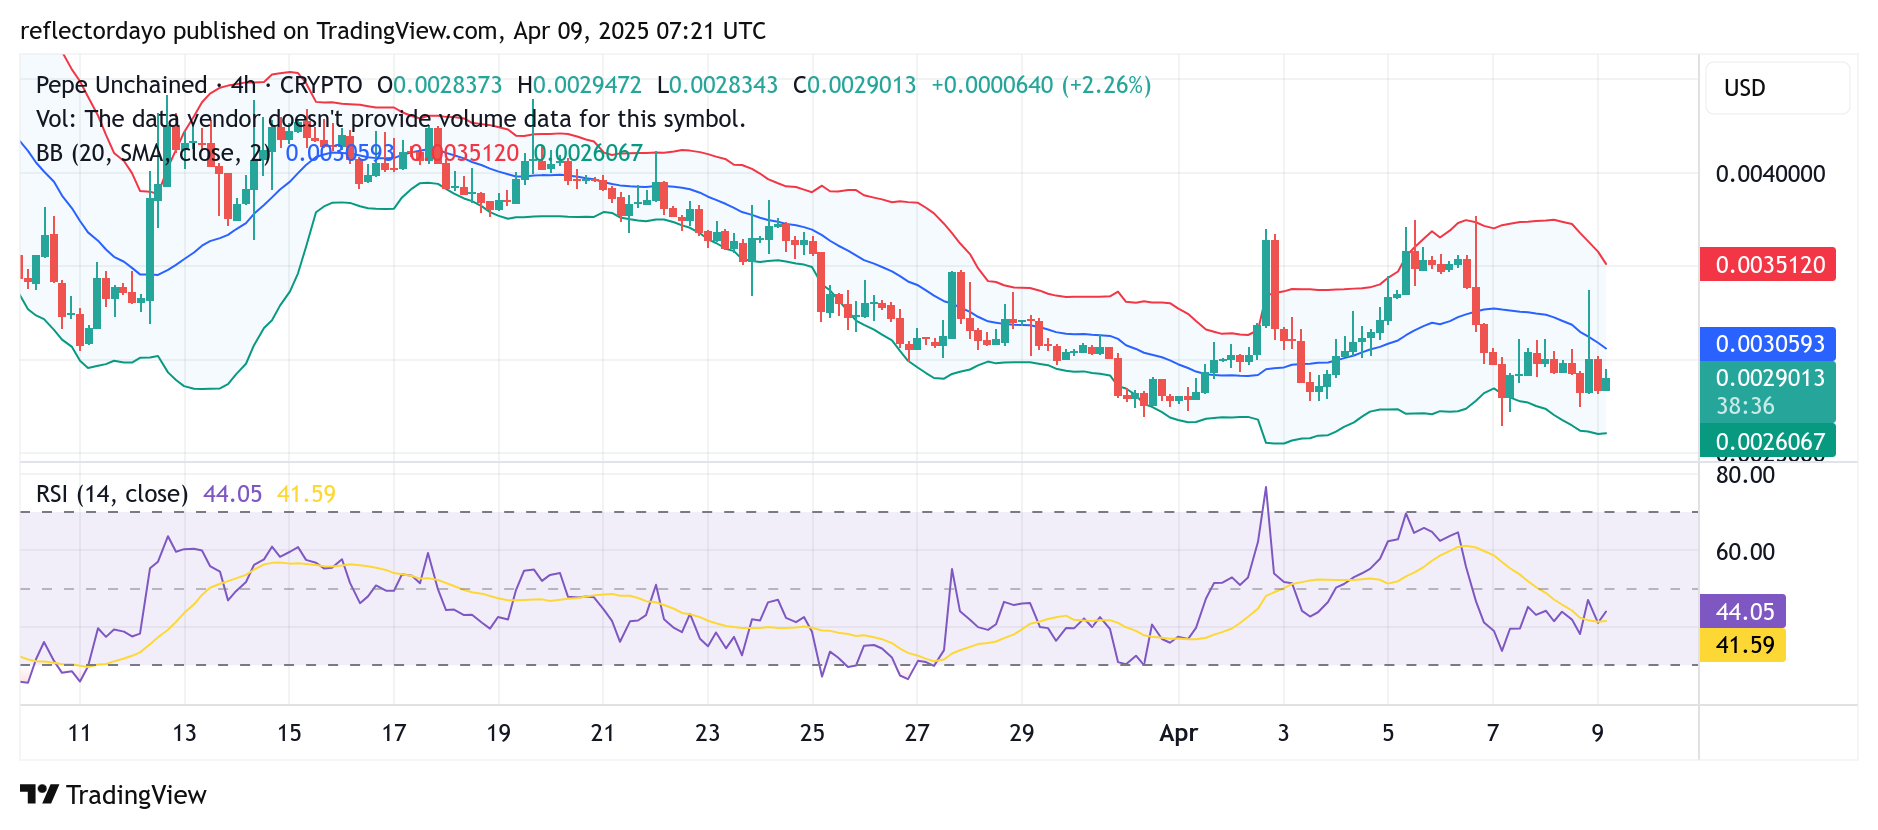
Task: Click the published-by reflectordayo header text
Action: point(393,31)
